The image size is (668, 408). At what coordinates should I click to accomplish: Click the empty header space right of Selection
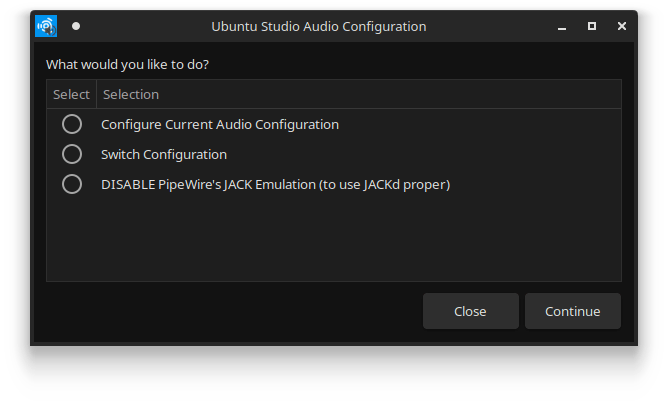tap(400, 94)
